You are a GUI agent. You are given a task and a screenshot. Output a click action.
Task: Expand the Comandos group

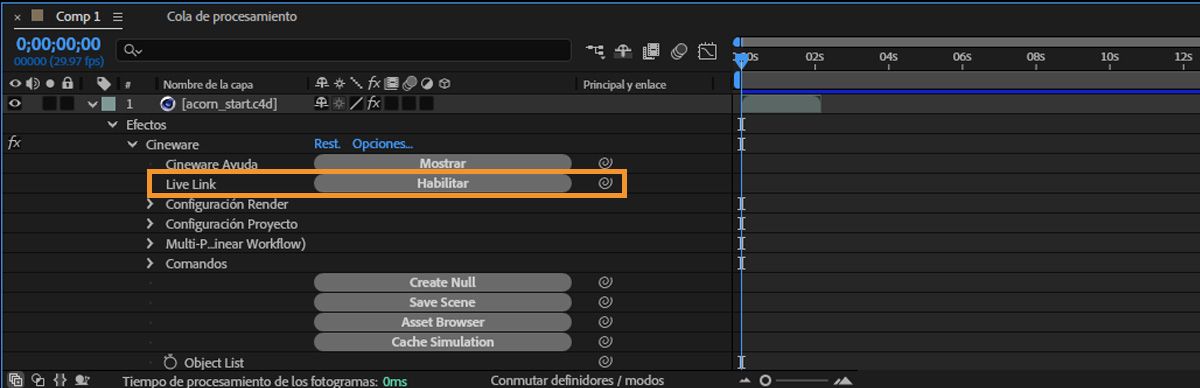tap(151, 264)
